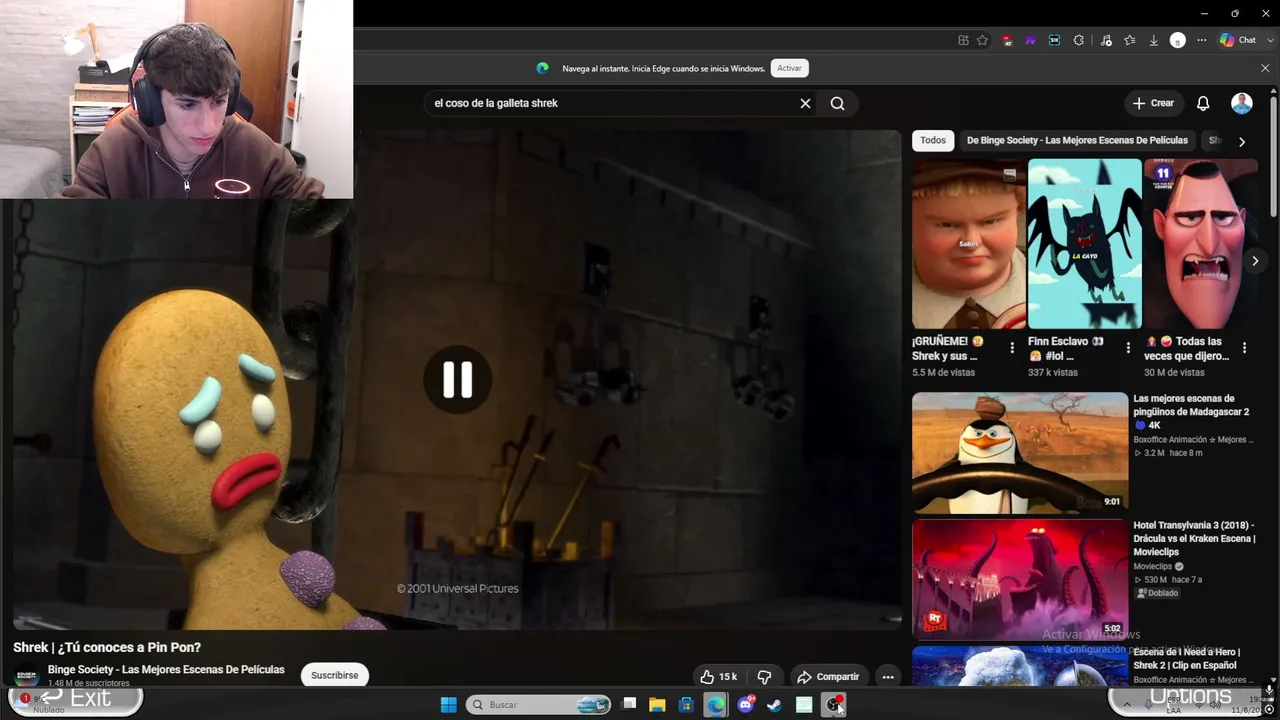Open 'Las mejores escenas de pingüinos' title
The image size is (1280, 720).
(x=1191, y=412)
